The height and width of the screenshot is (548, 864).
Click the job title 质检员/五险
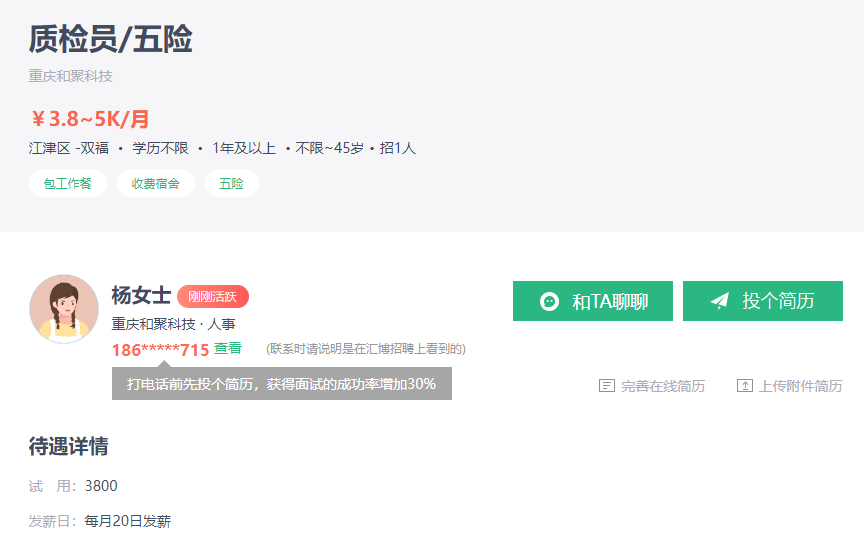110,39
